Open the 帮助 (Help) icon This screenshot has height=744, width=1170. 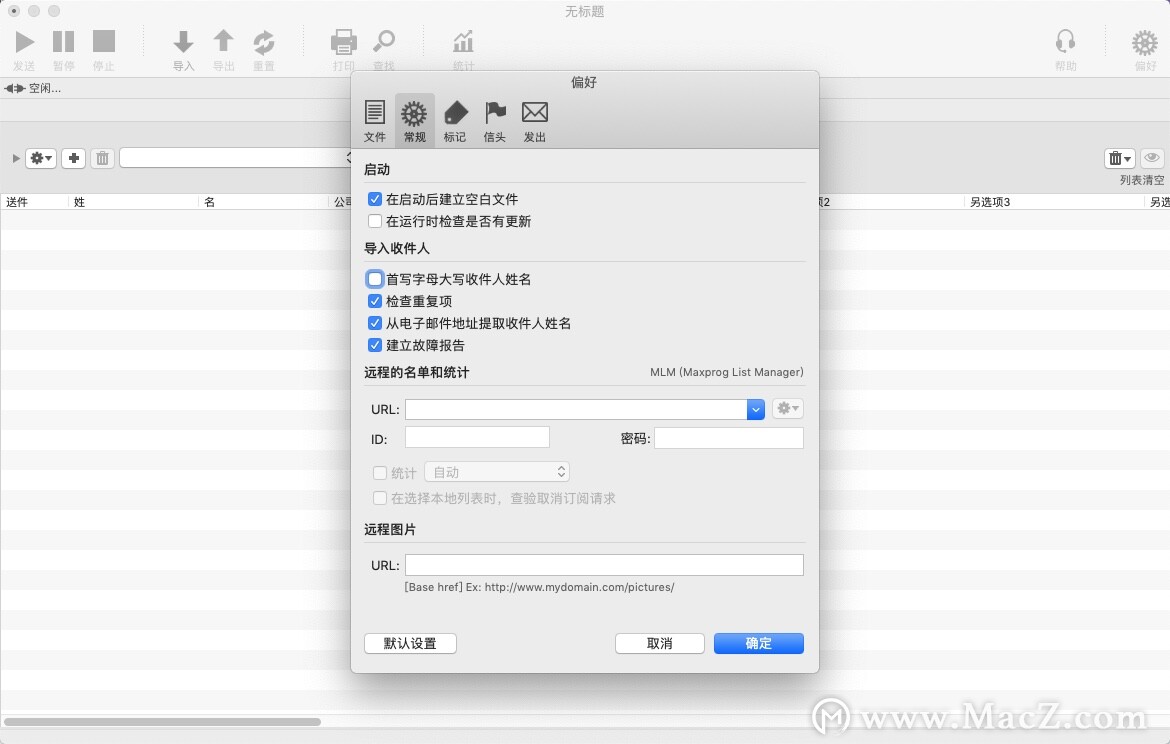(x=1066, y=42)
